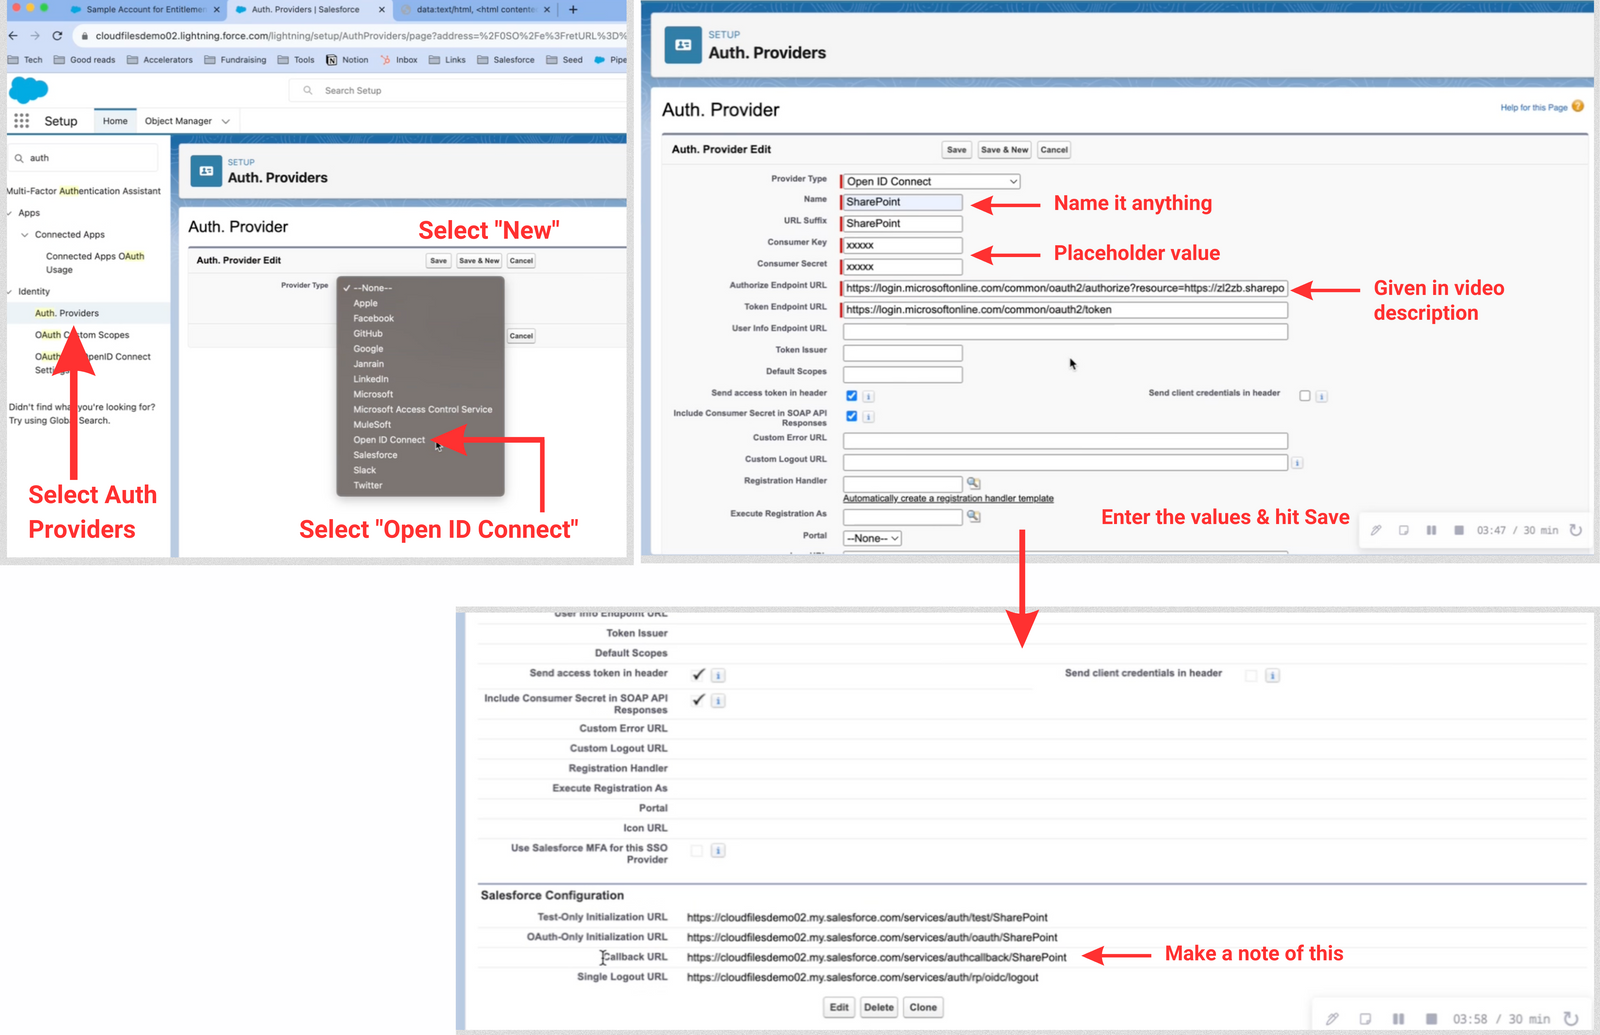Click the info icon beside Use Salesforce MFA for this SSO Provider
The image size is (1600, 1035).
click(718, 851)
